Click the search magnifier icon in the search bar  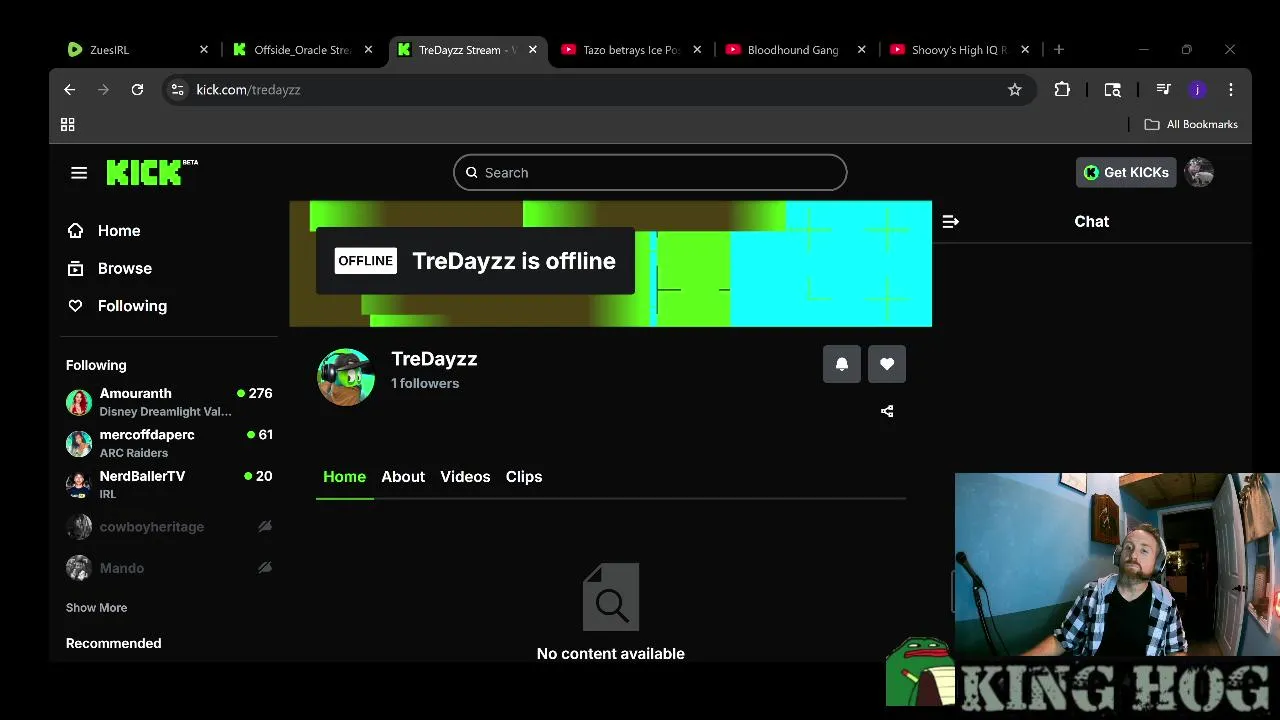pyautogui.click(x=472, y=173)
